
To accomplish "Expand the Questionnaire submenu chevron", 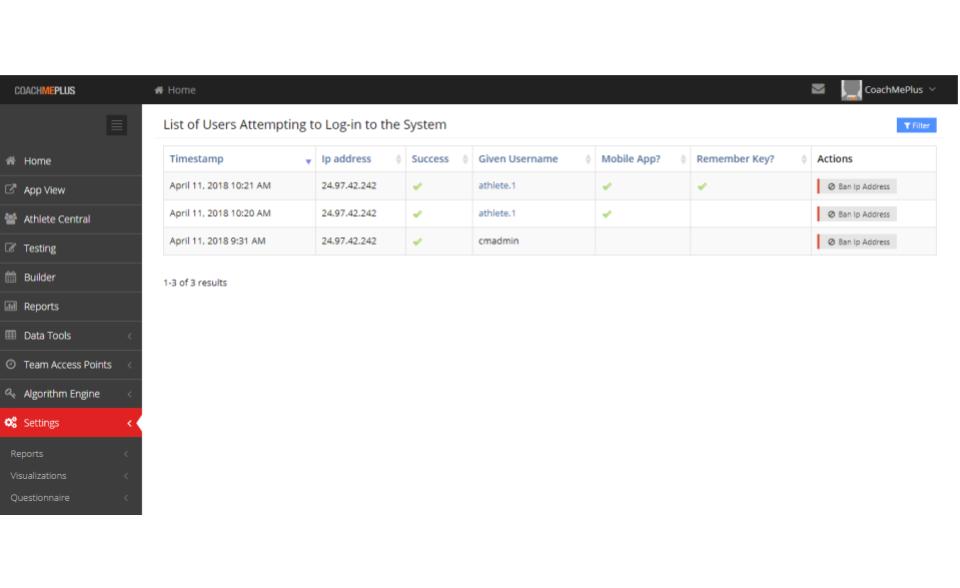I will (x=126, y=498).
